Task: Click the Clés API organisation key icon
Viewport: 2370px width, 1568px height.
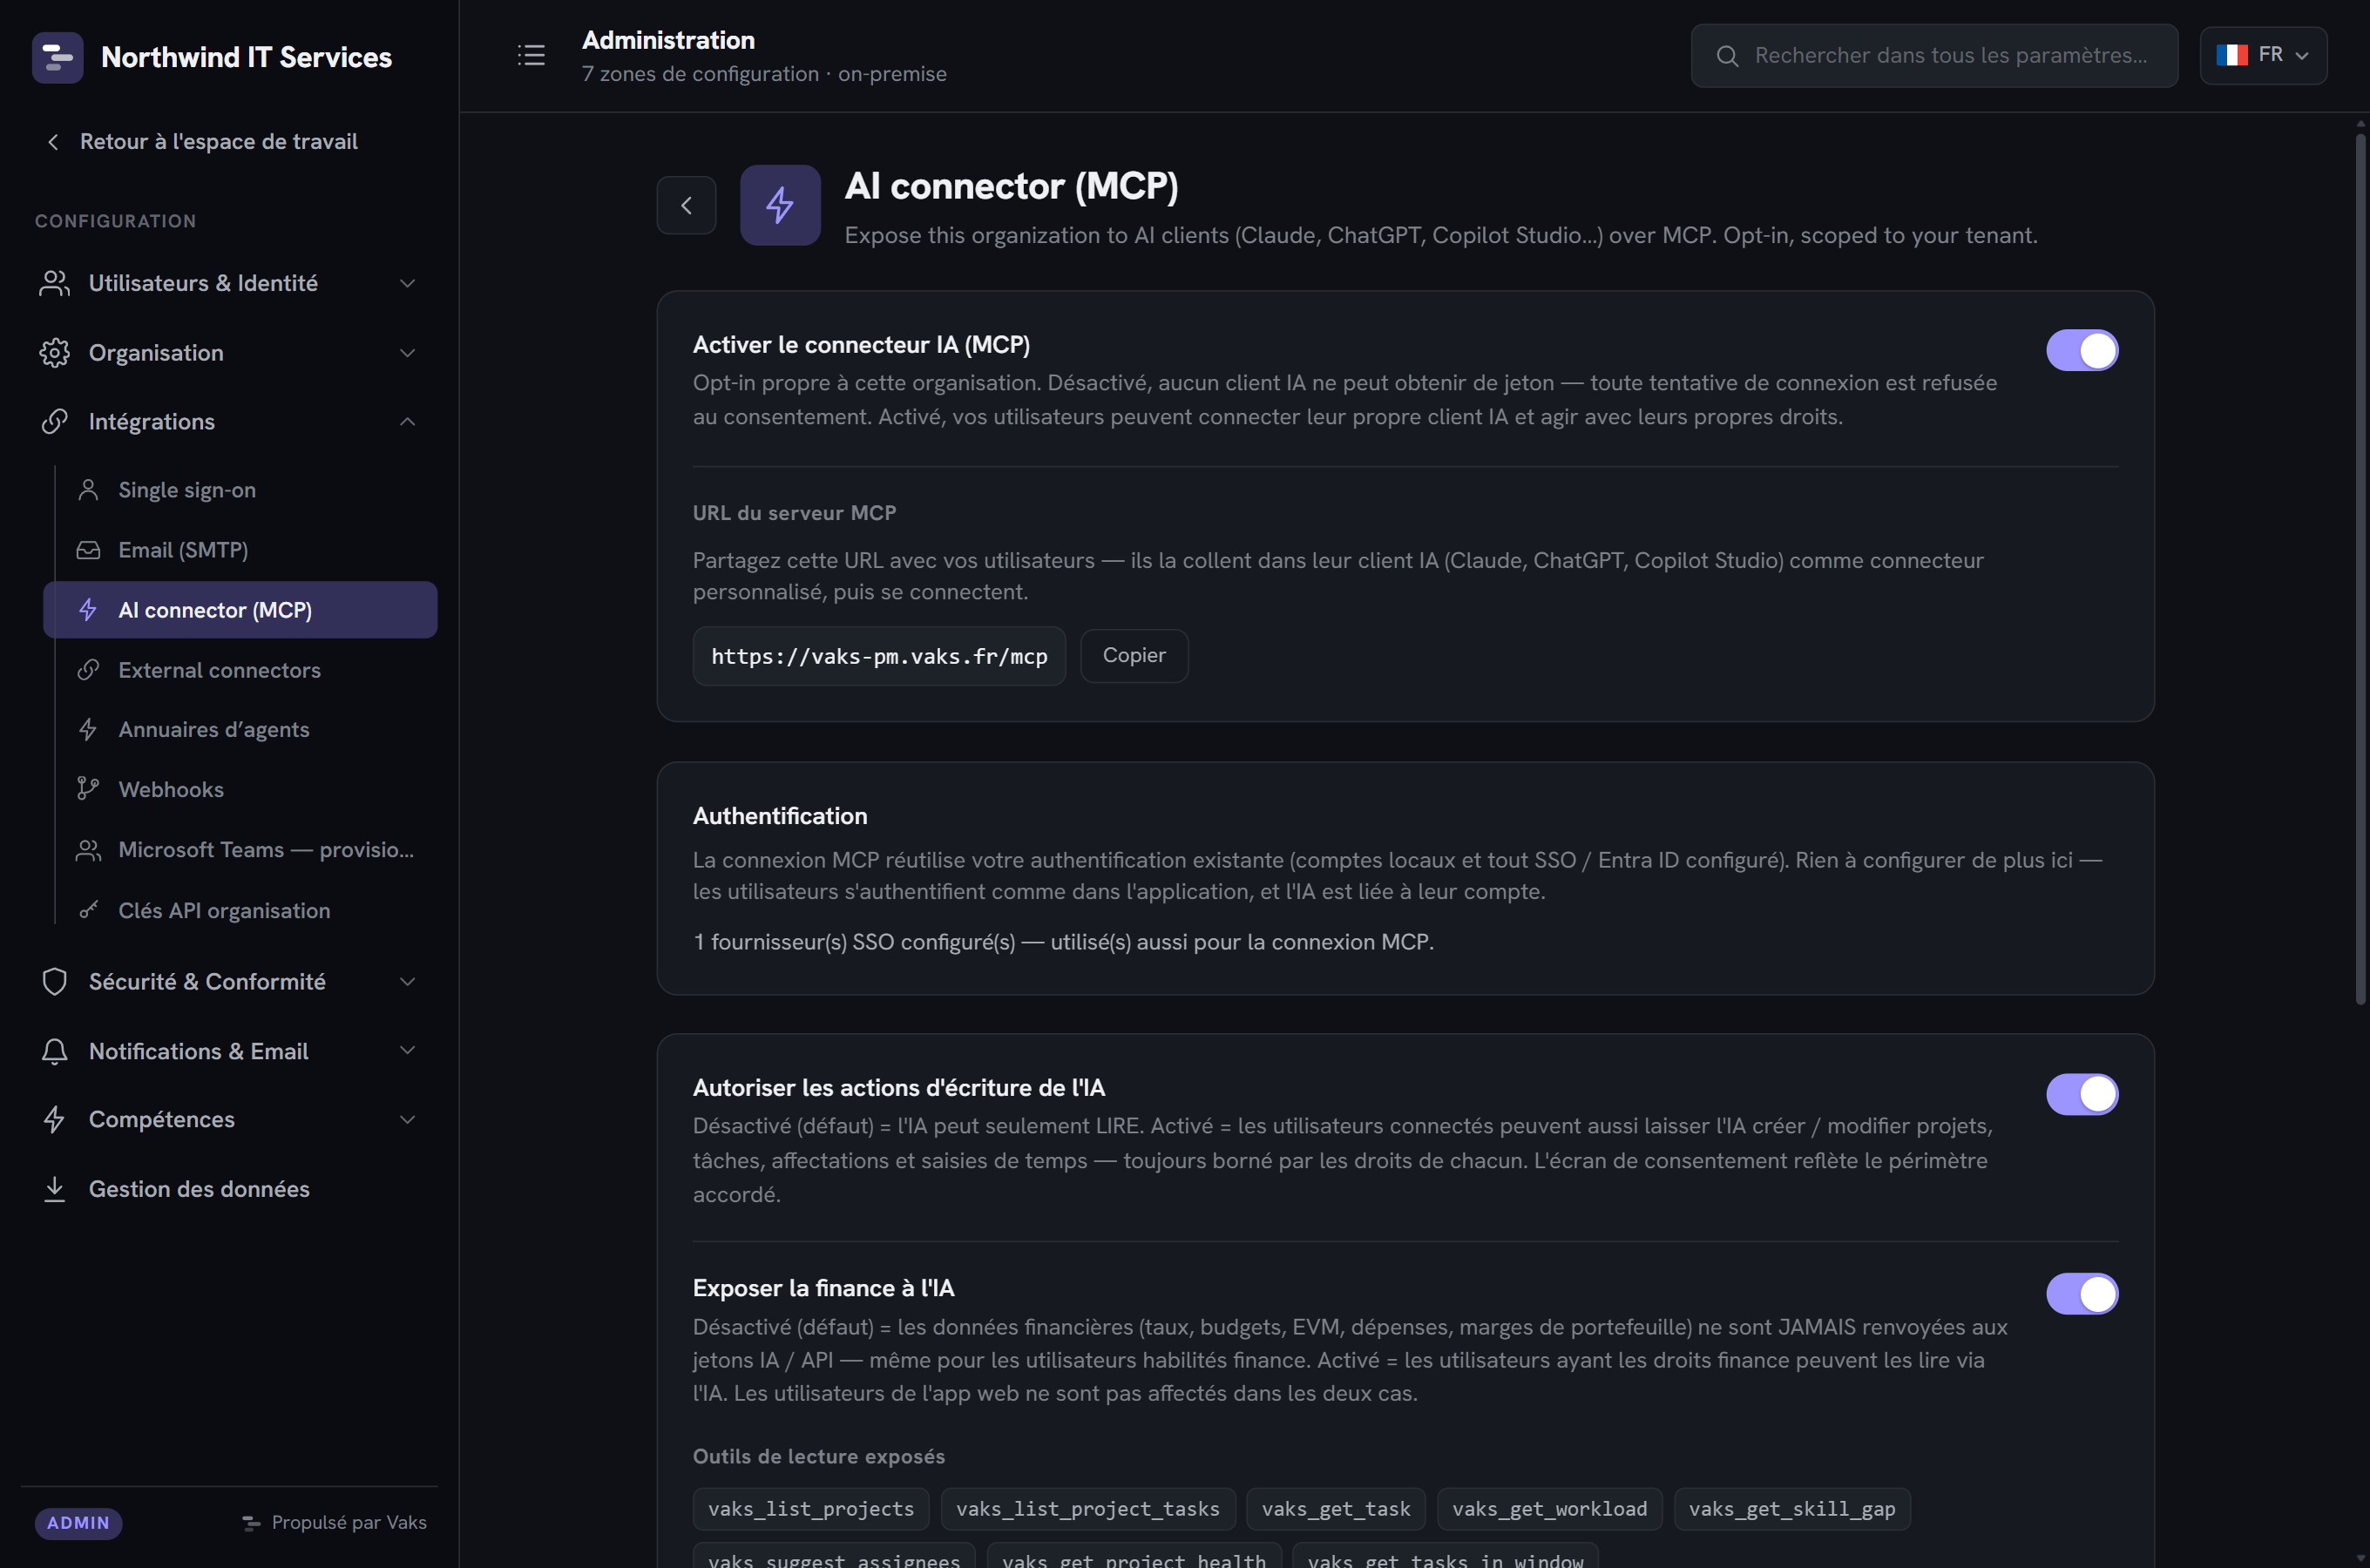Action: click(88, 910)
